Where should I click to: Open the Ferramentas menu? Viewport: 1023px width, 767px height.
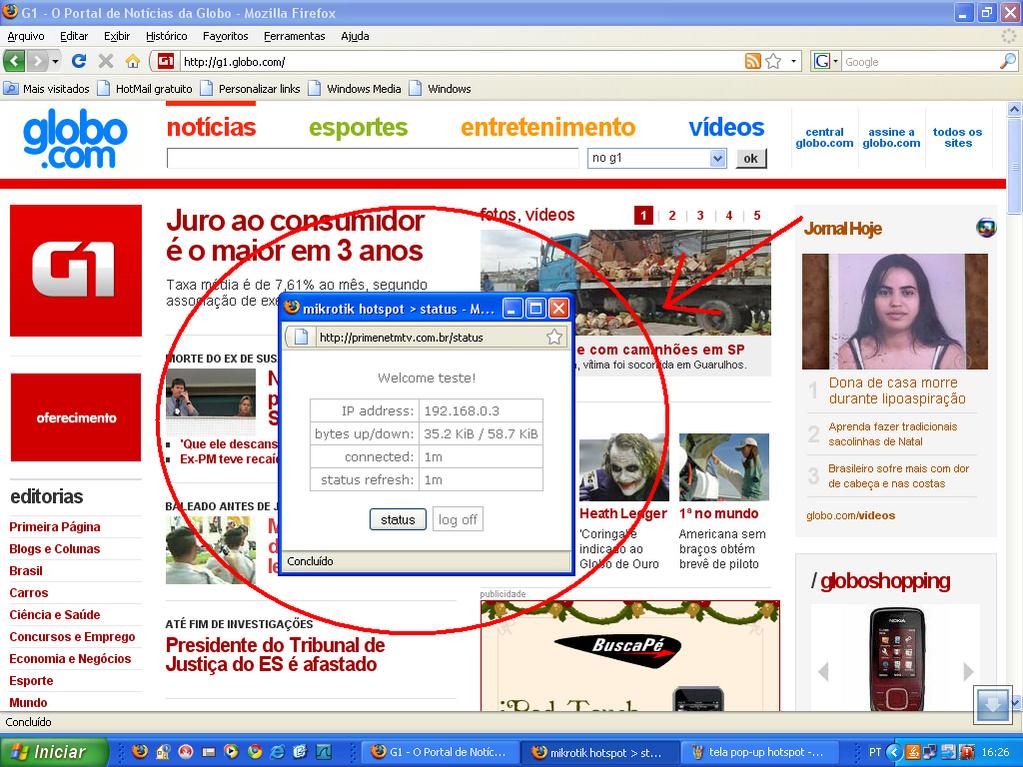(x=294, y=36)
